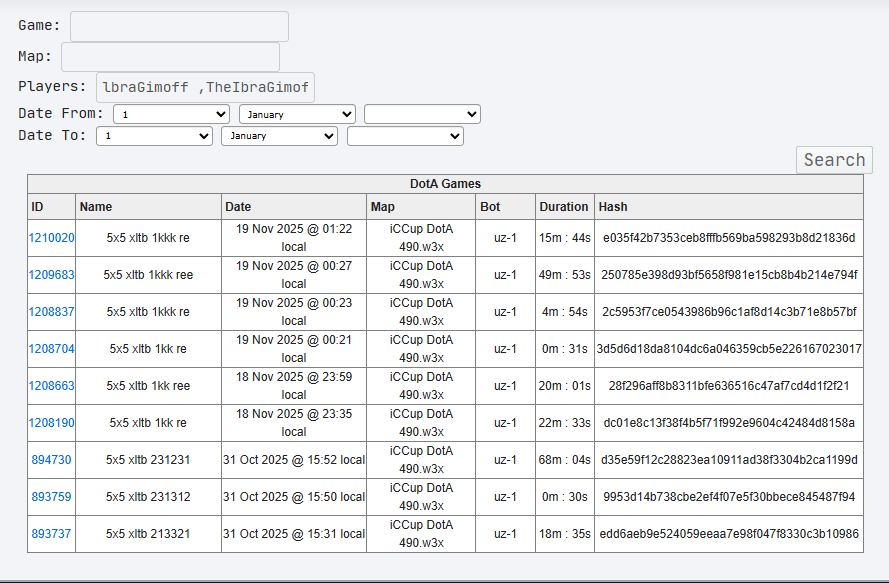Open the Date From day dropdown
The width and height of the screenshot is (889, 583).
[171, 115]
